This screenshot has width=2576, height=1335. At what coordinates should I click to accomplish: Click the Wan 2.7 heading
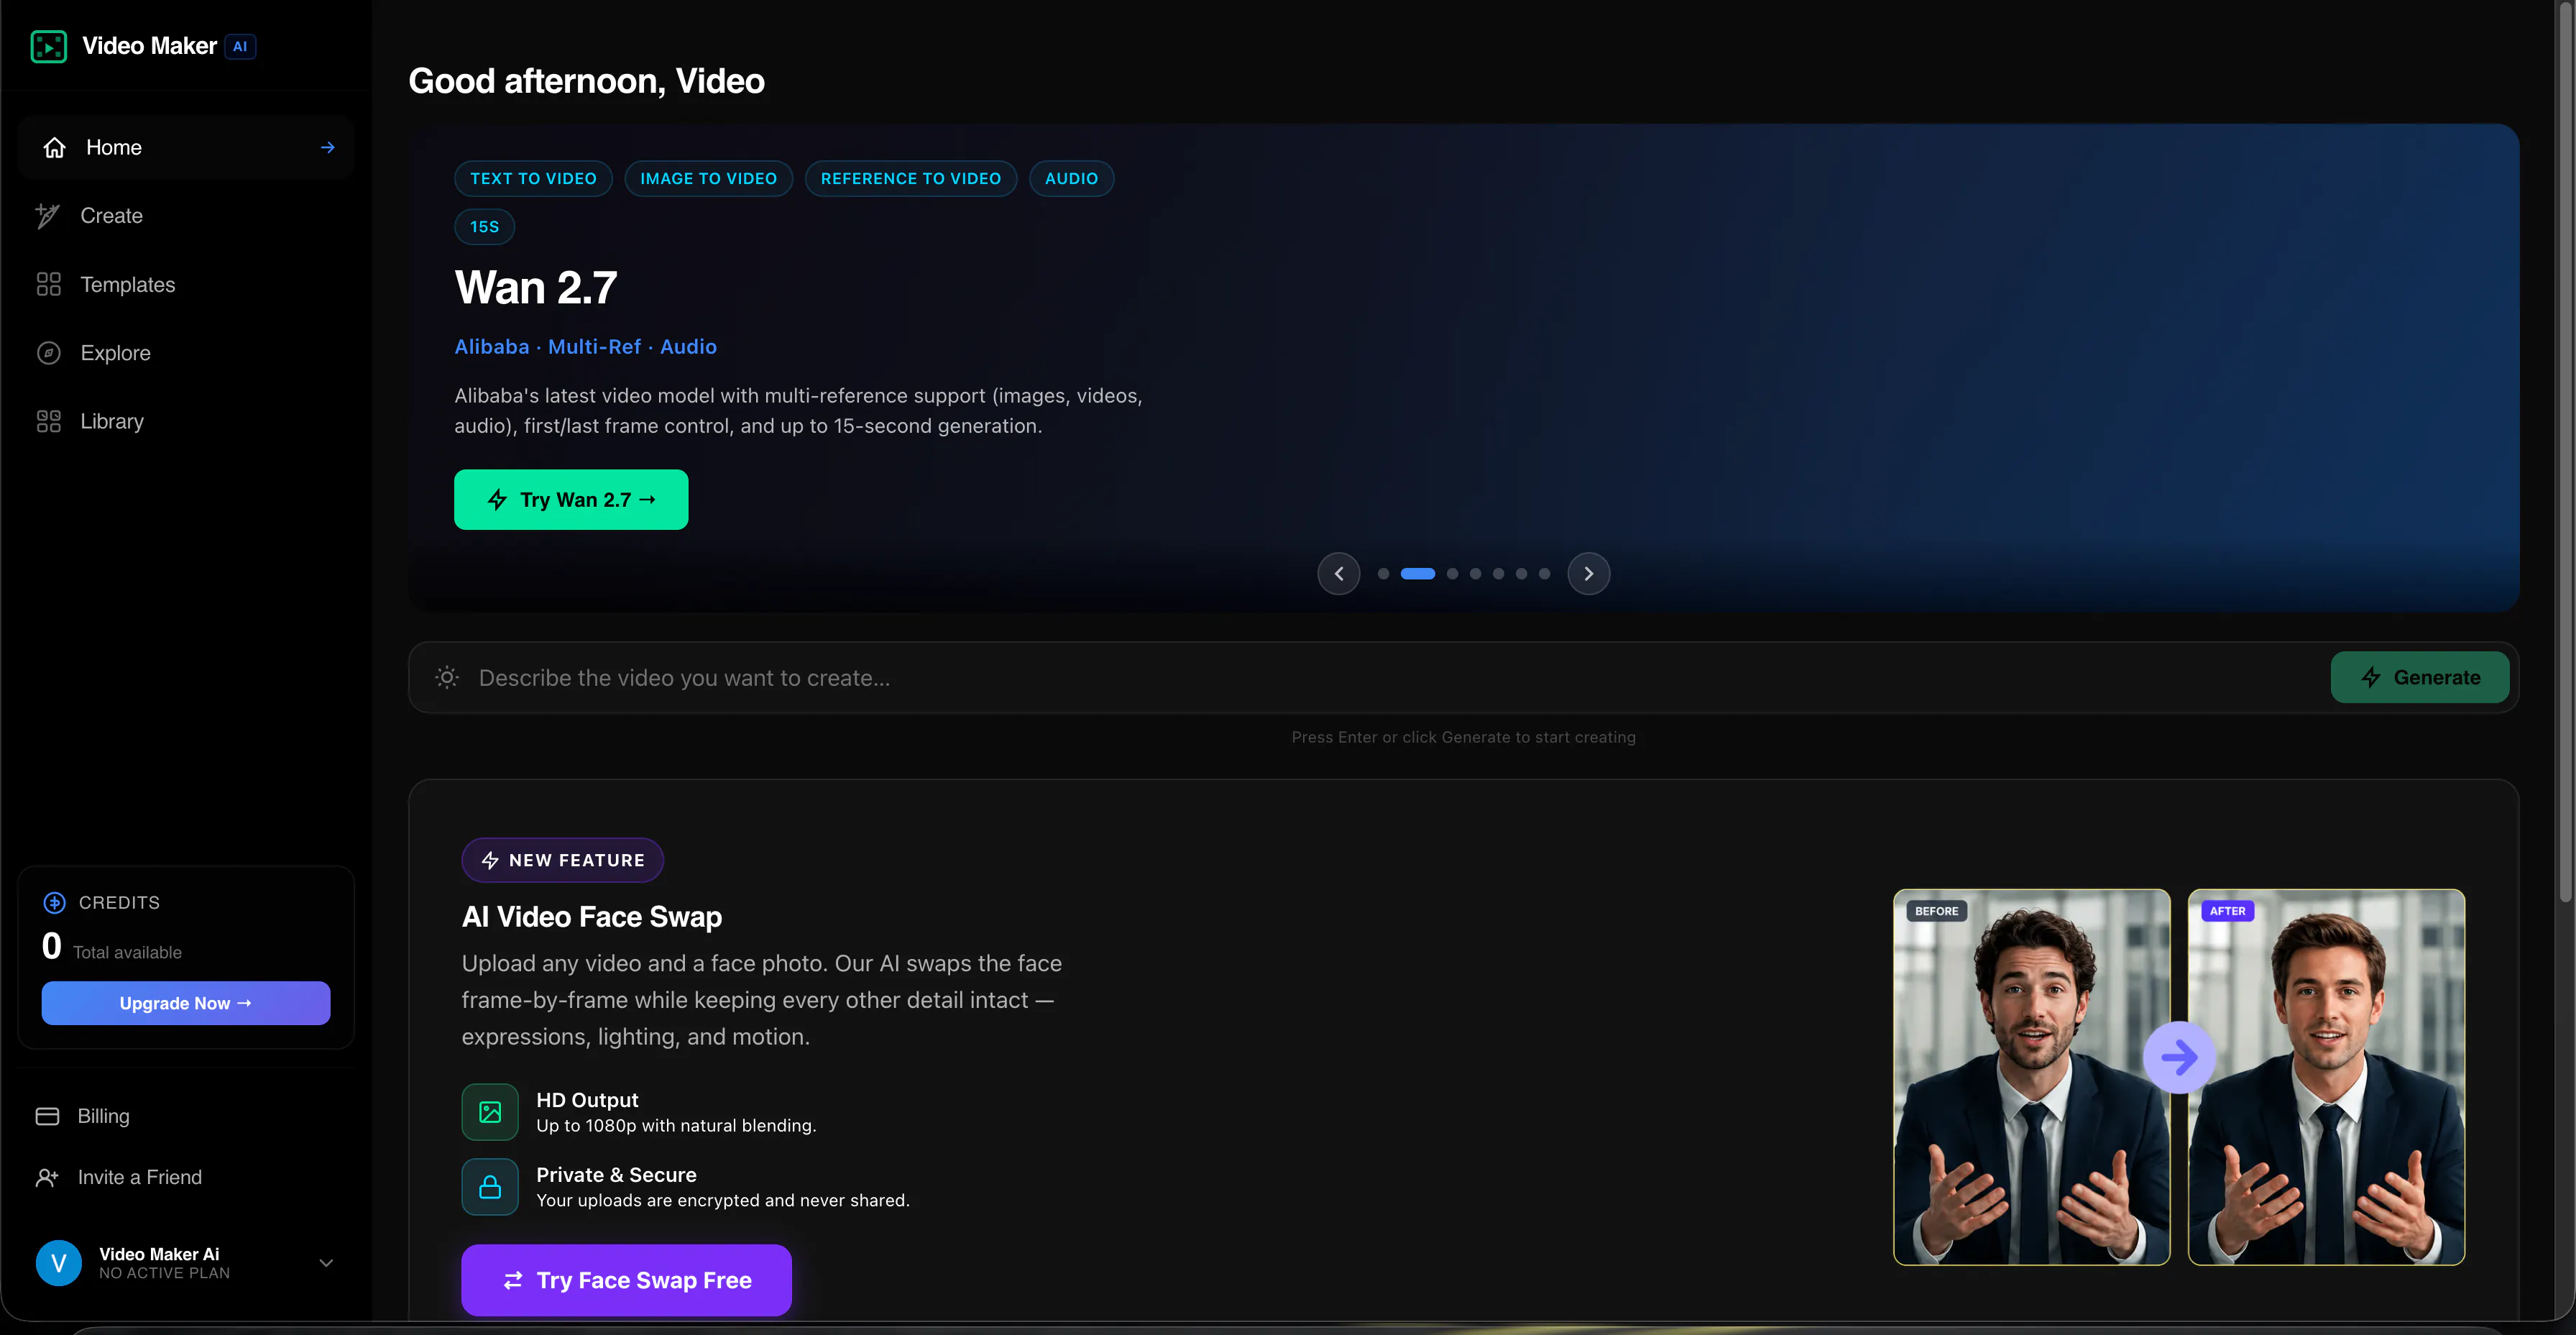(536, 288)
